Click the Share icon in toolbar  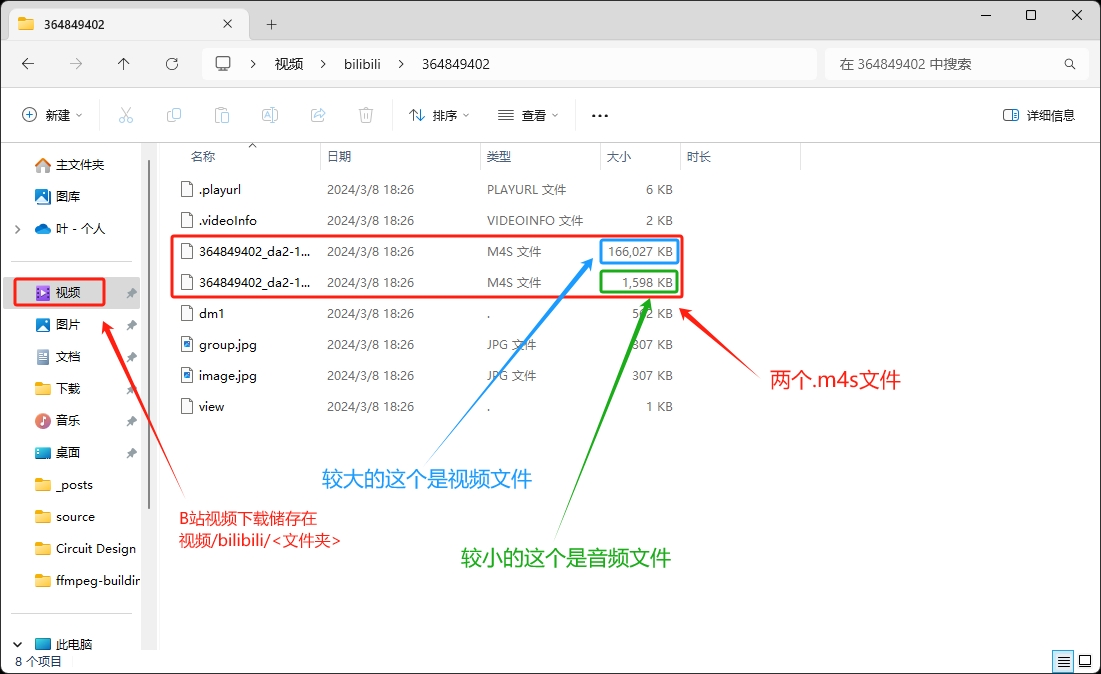tap(318, 115)
